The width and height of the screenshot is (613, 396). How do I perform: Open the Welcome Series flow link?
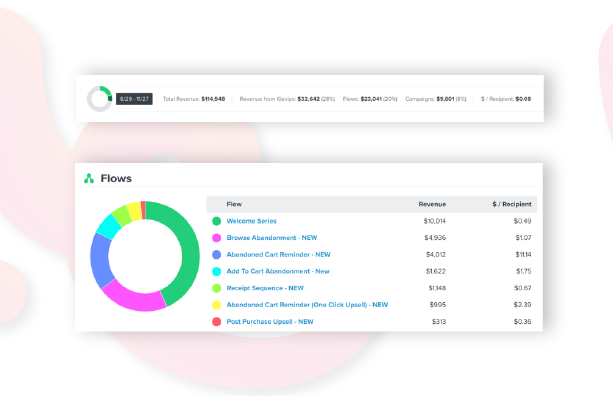click(251, 221)
